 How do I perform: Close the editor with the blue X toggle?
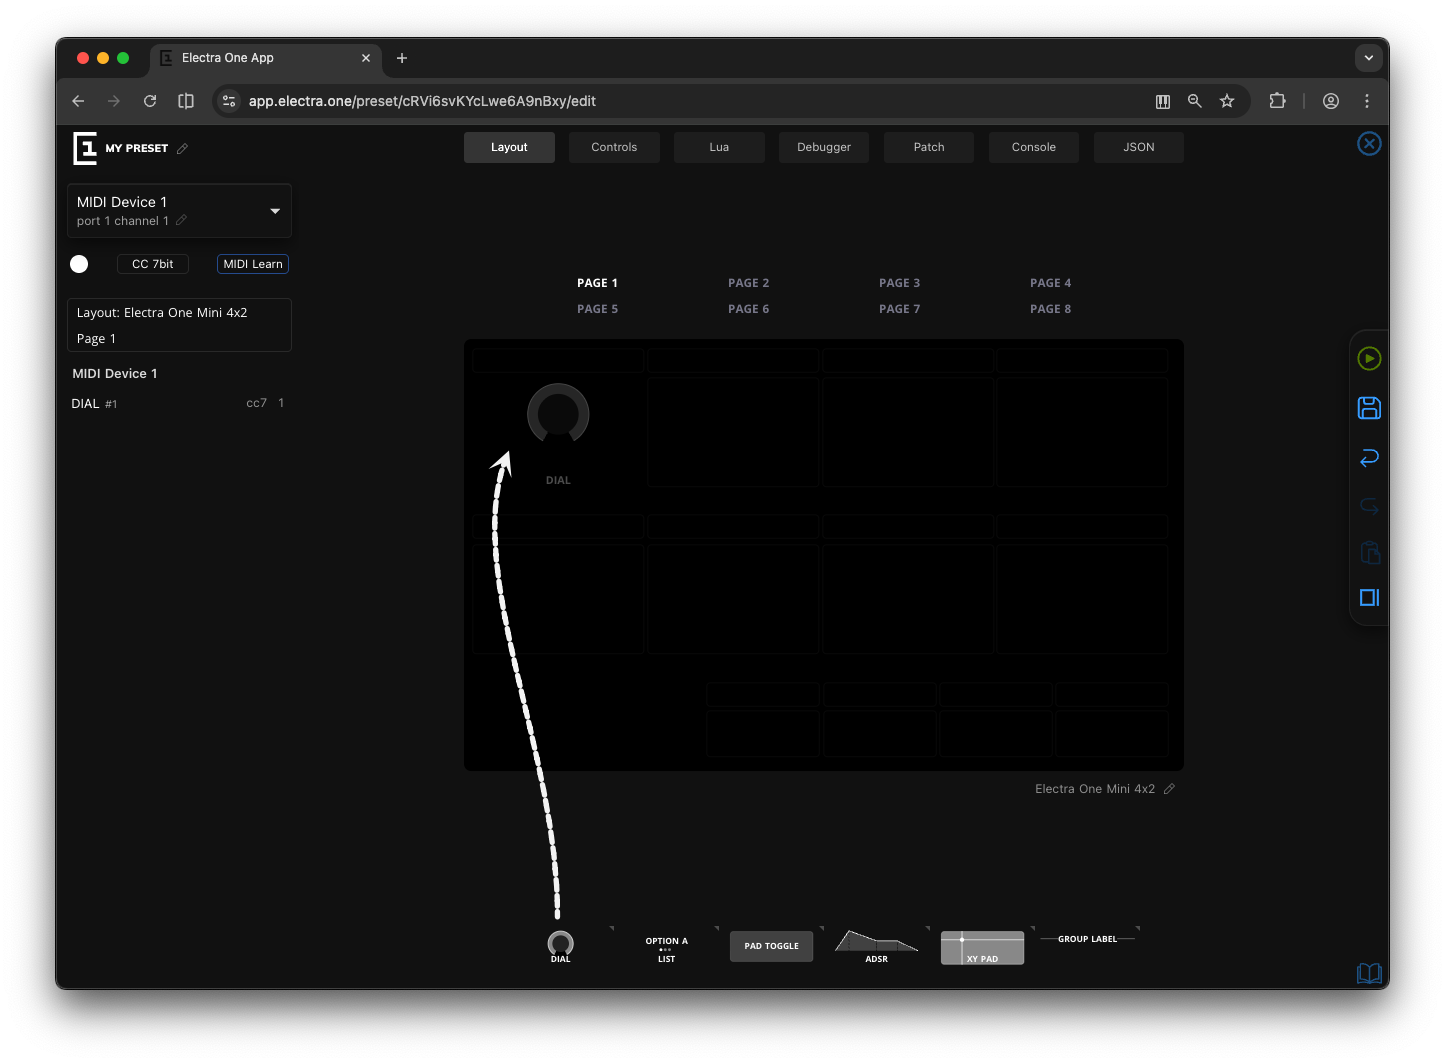1369,143
